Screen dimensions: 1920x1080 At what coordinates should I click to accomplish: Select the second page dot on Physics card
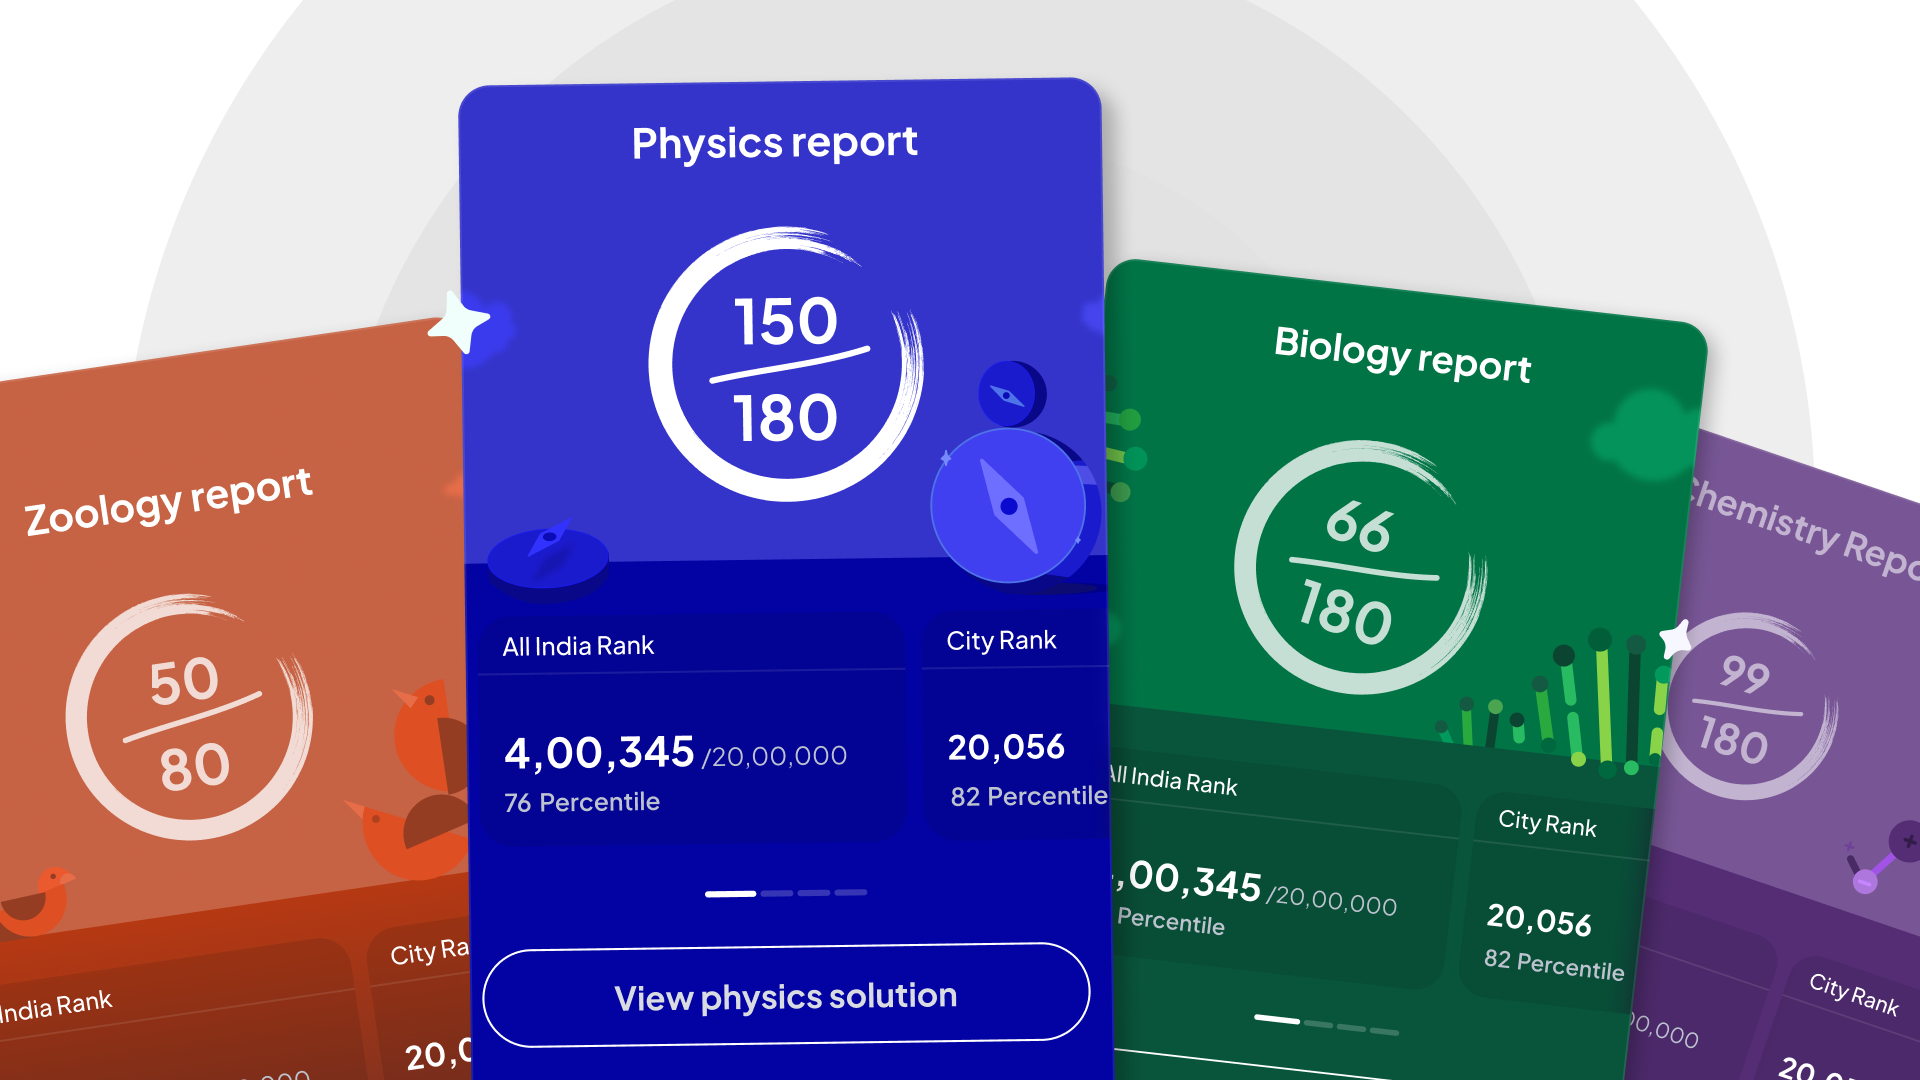click(x=777, y=893)
